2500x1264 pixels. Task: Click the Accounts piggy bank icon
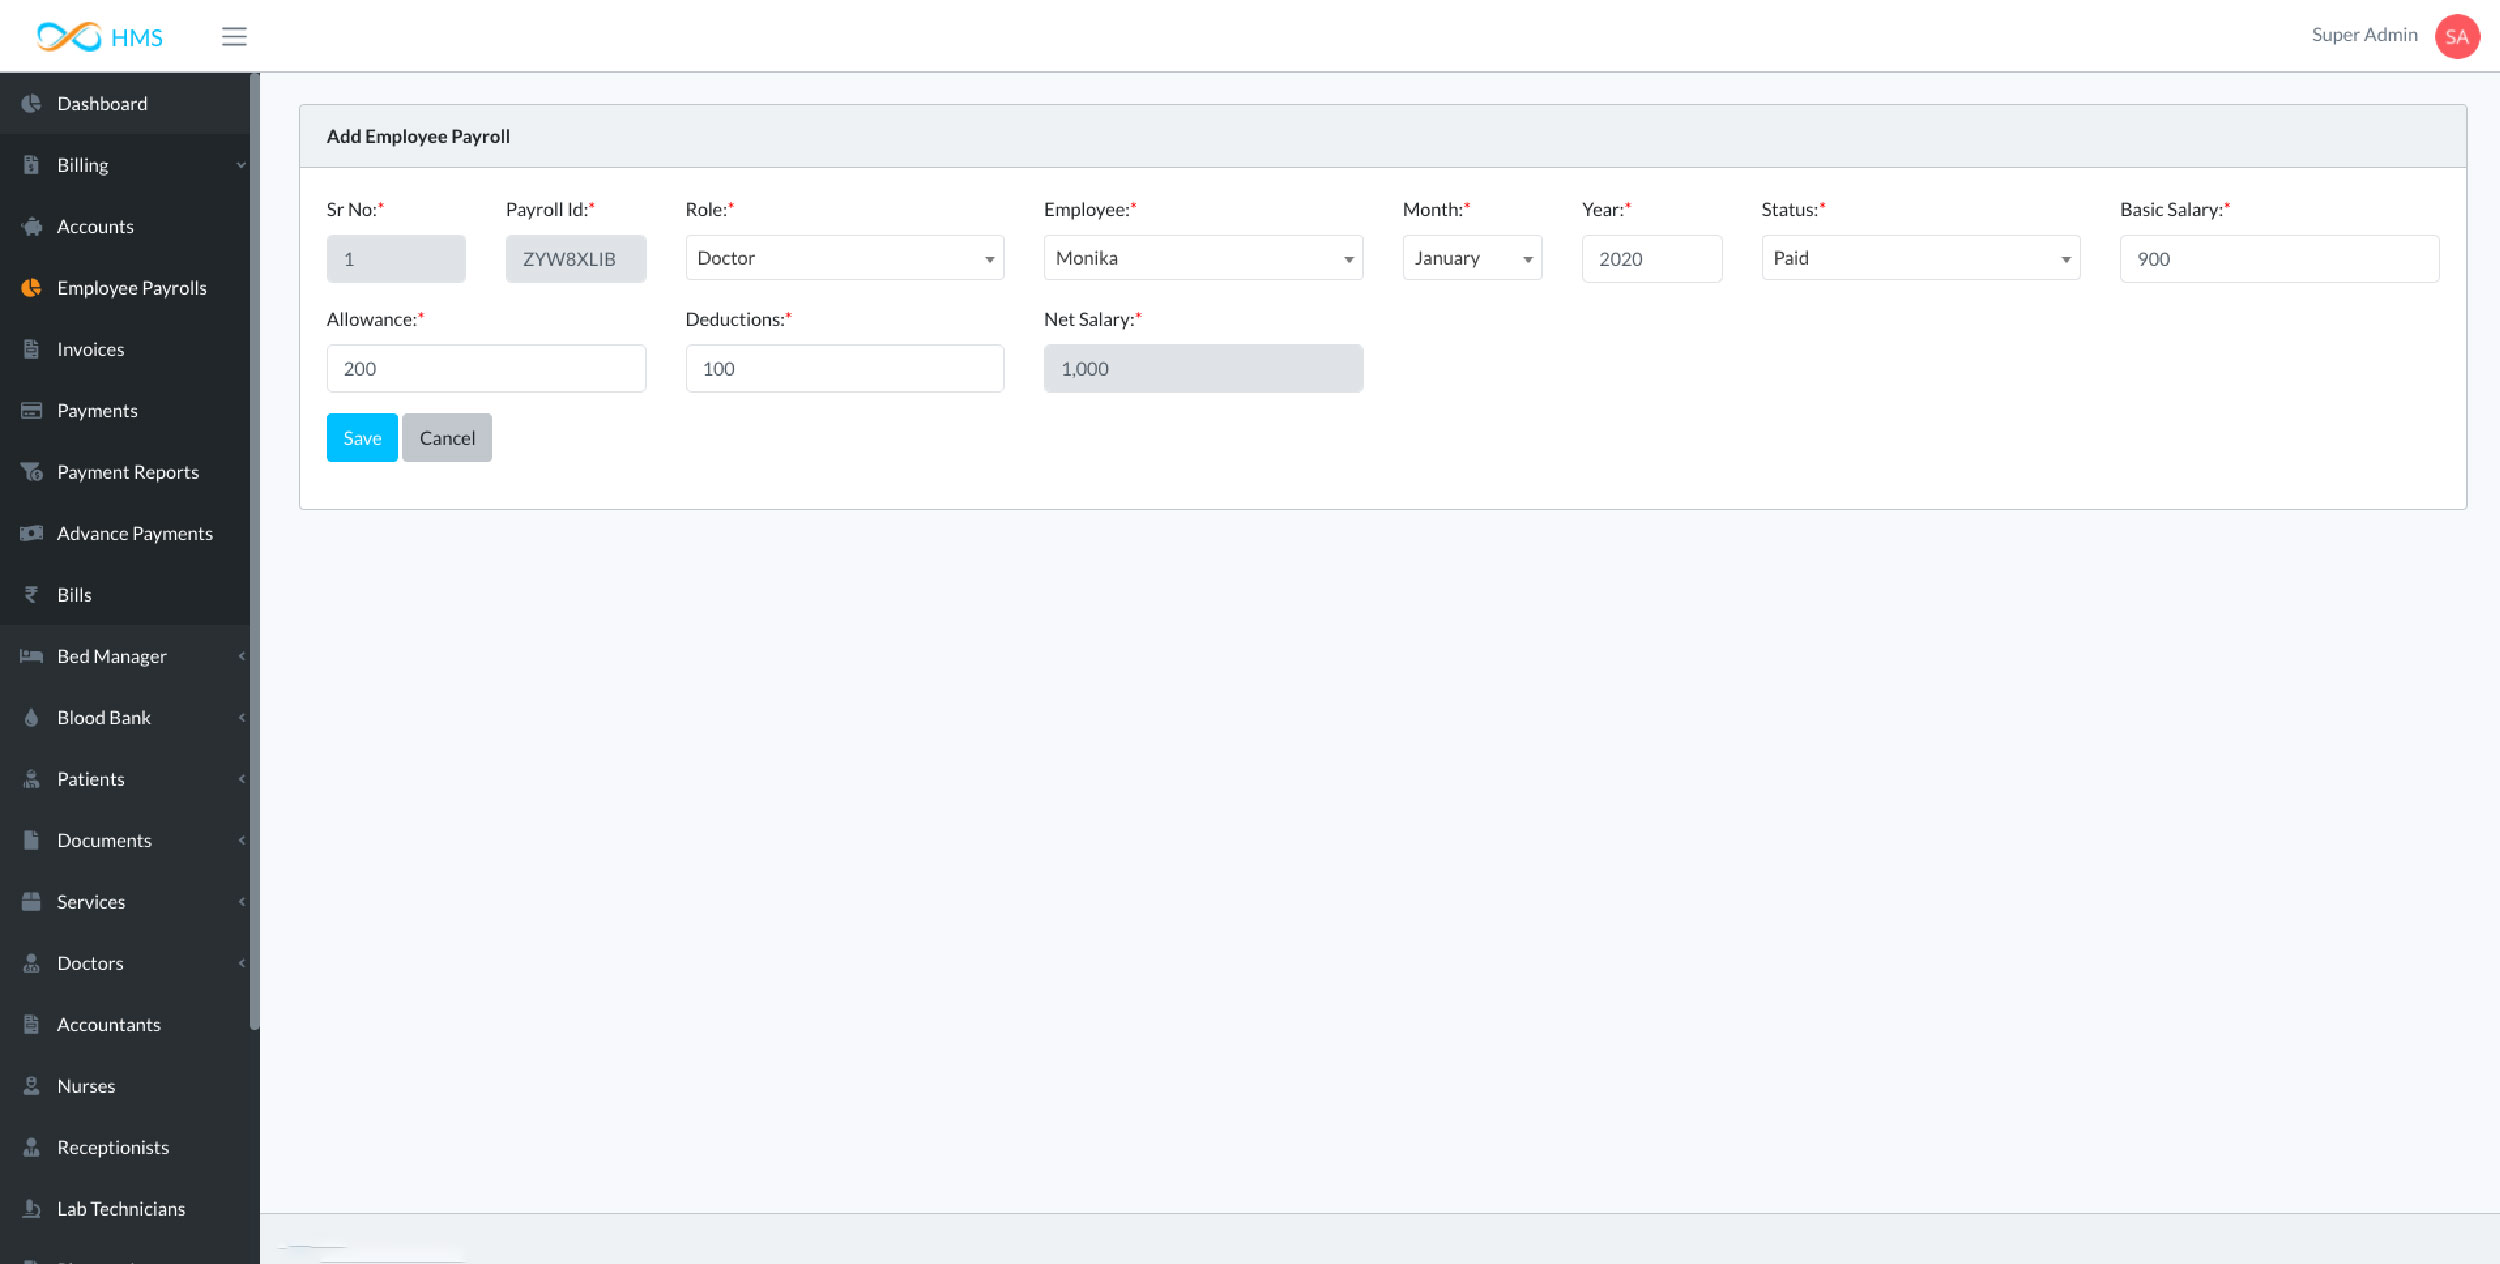pos(32,227)
